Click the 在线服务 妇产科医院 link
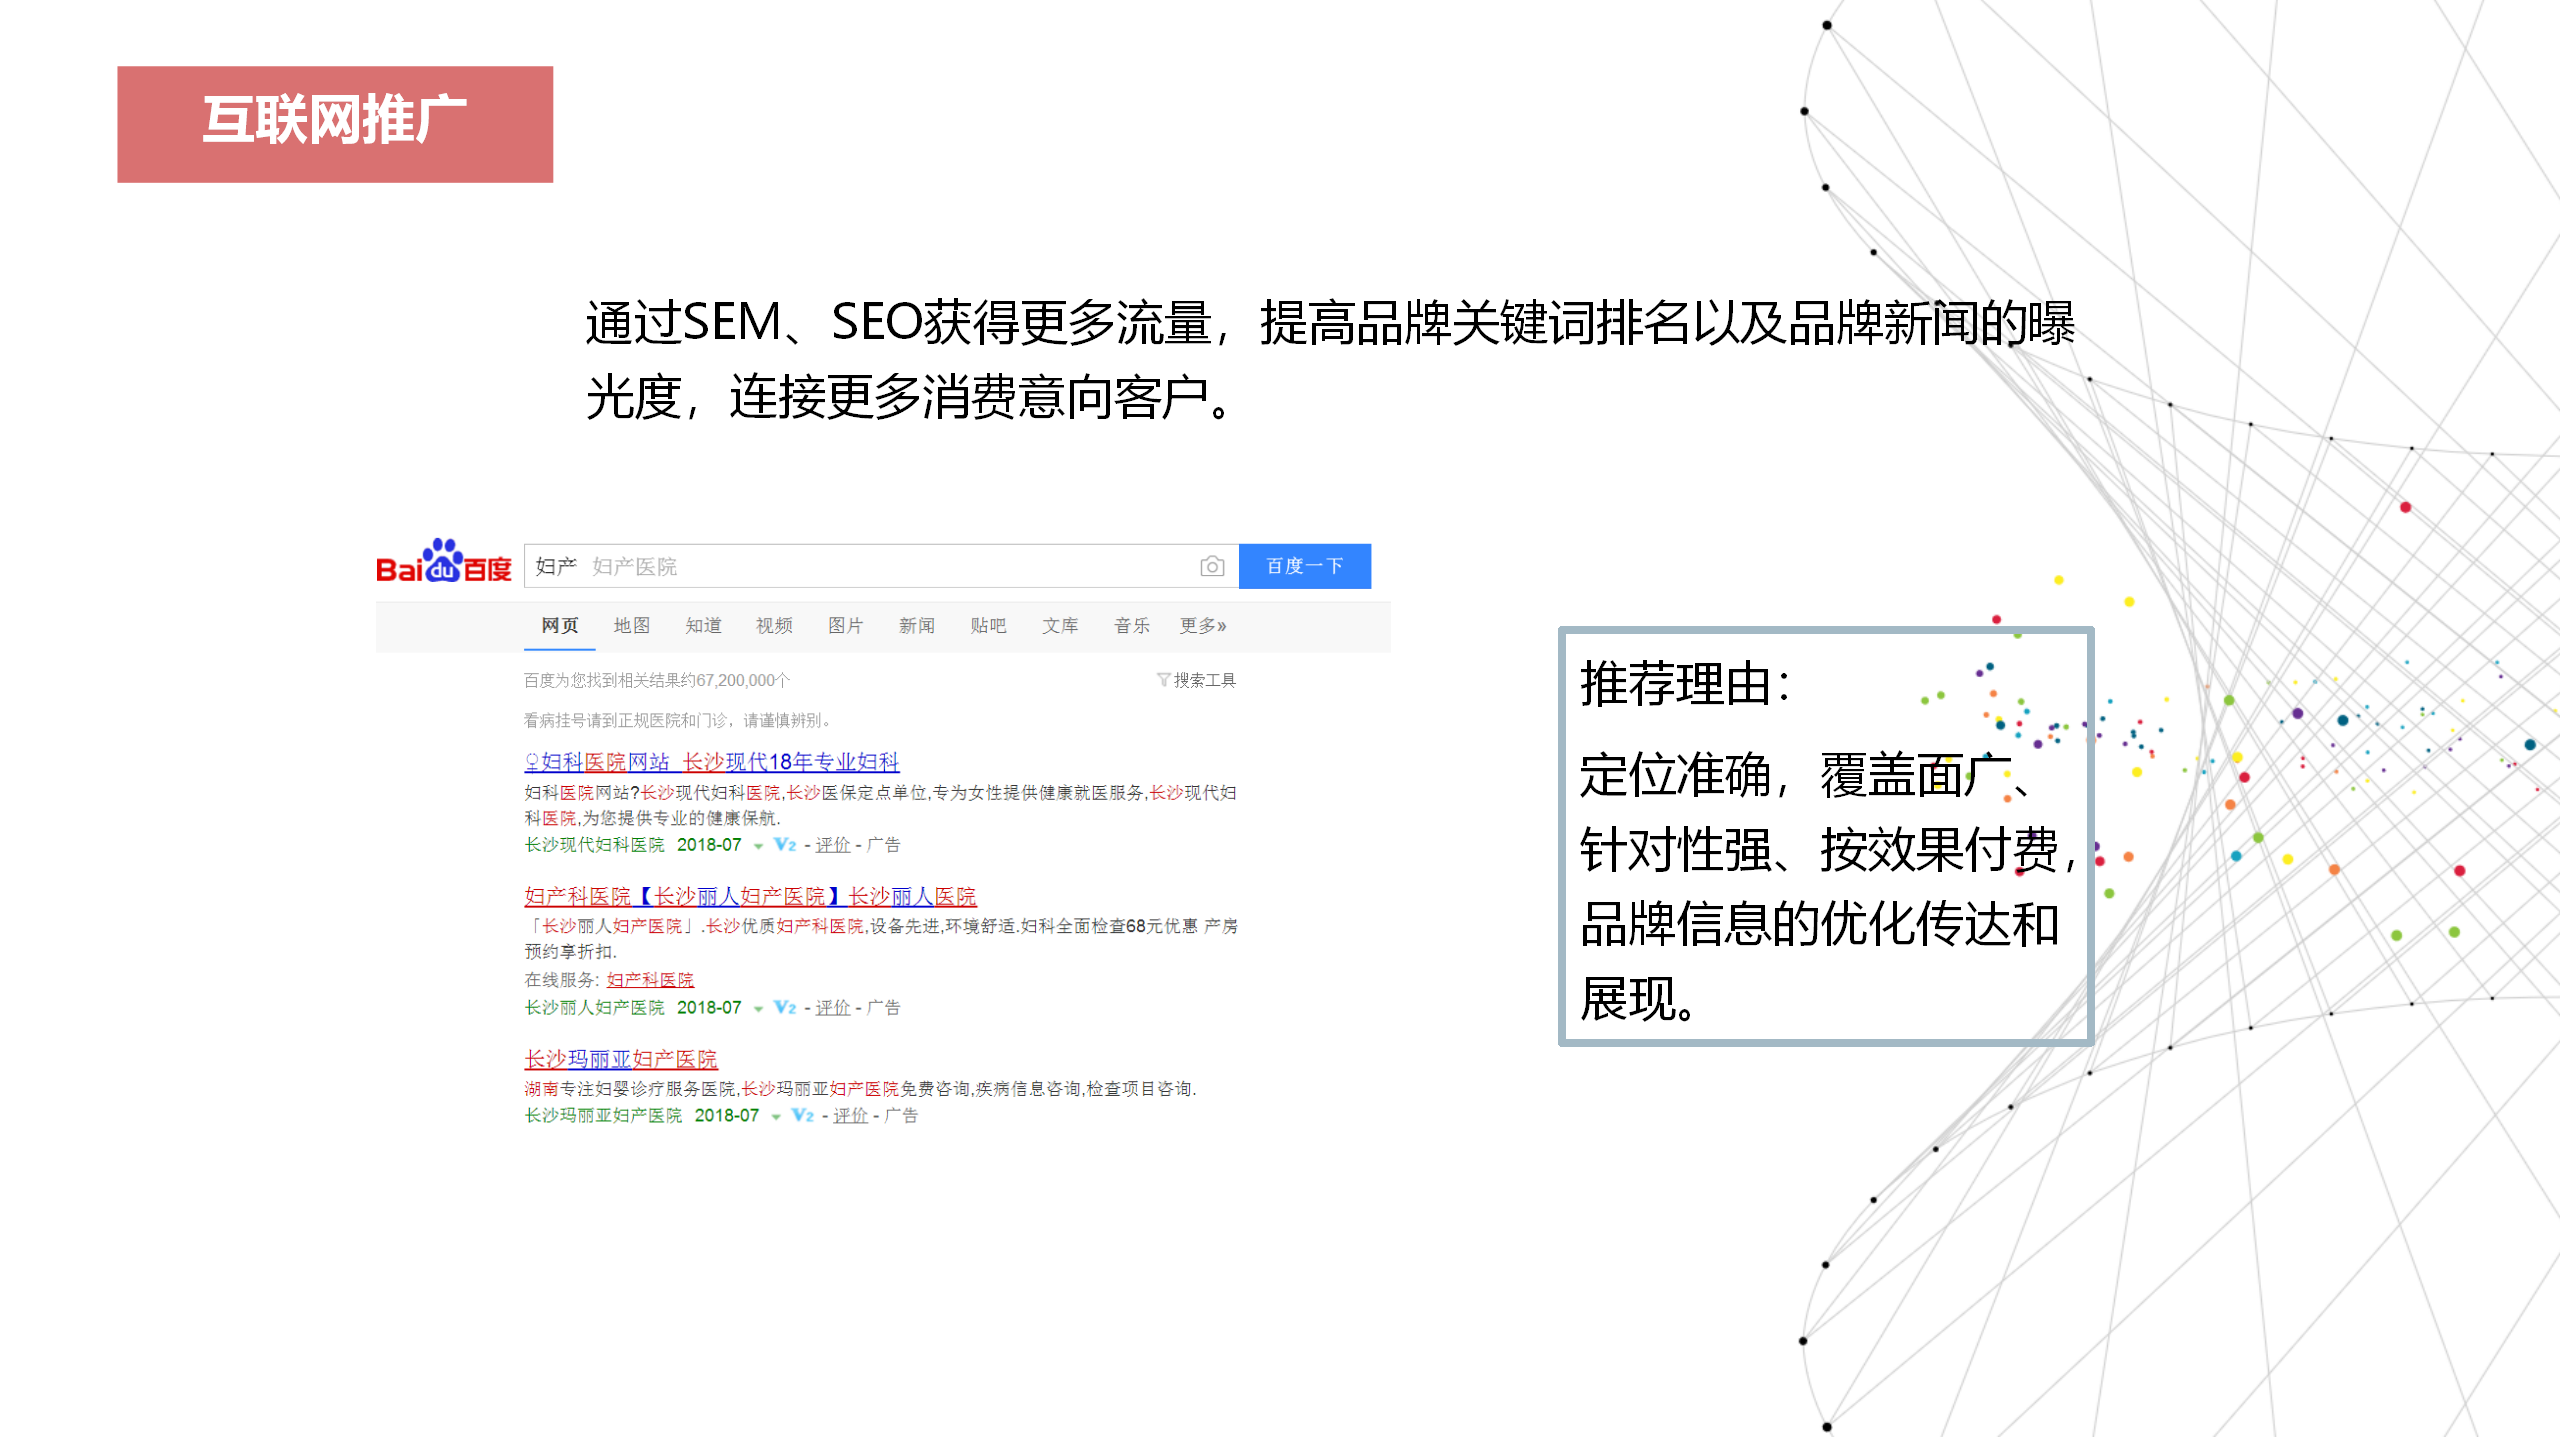The image size is (2560, 1440). tap(650, 981)
